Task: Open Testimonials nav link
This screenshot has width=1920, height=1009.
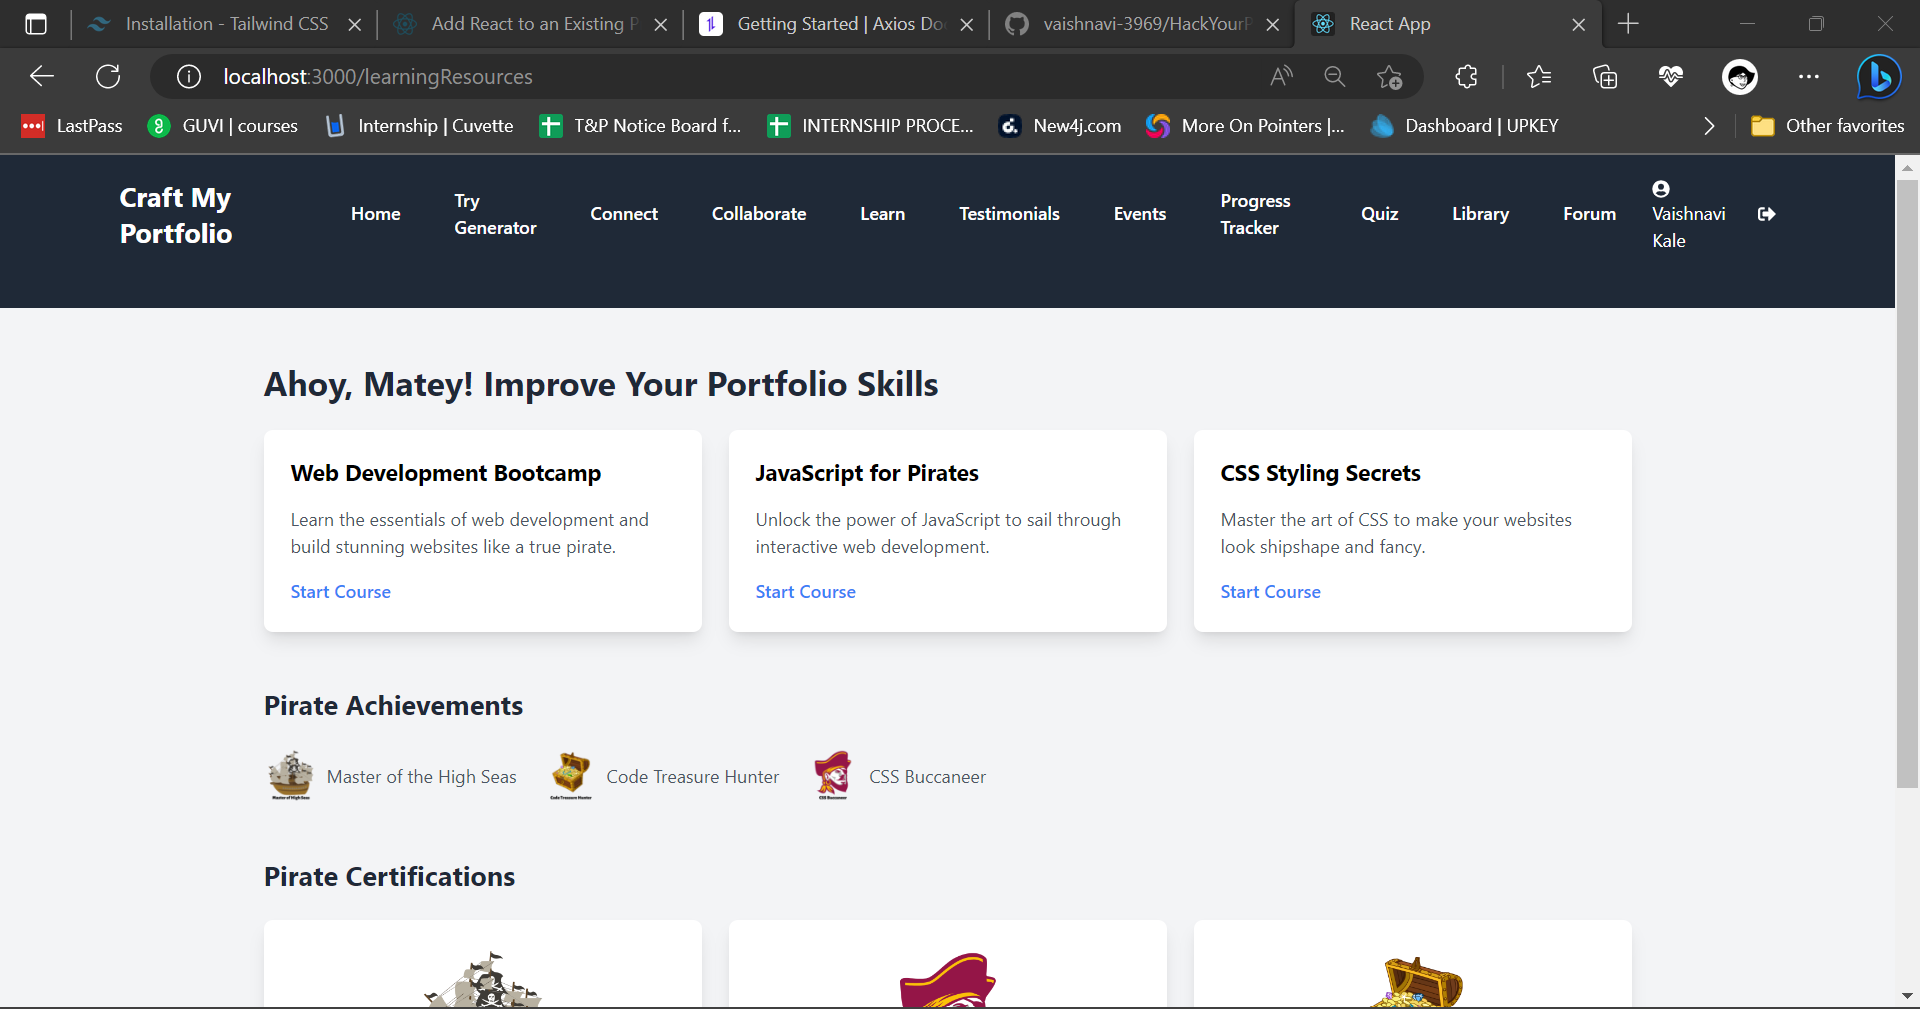Action: tap(1009, 214)
